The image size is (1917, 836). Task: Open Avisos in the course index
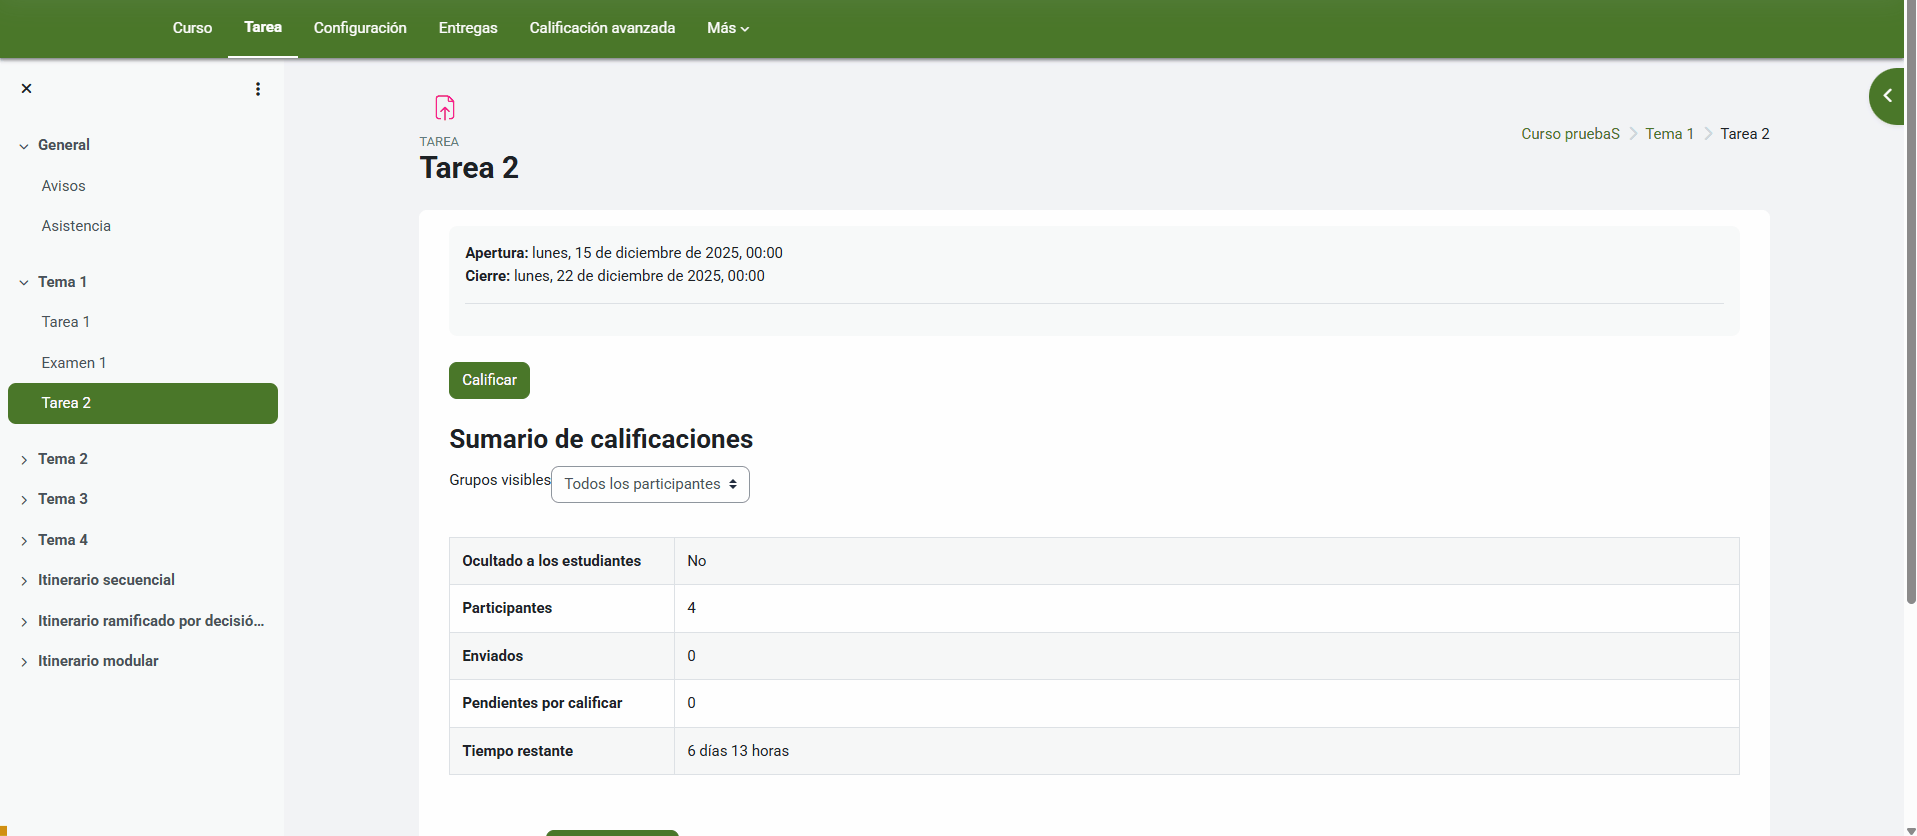coord(64,186)
